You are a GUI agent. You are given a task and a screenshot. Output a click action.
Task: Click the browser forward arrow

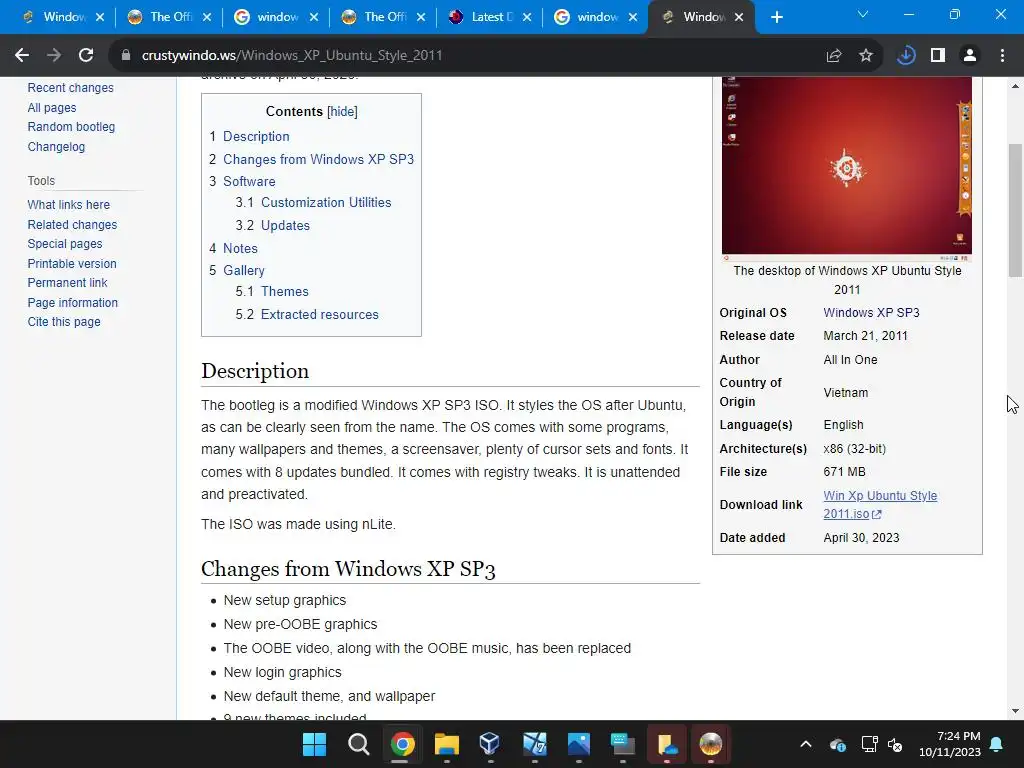(54, 56)
